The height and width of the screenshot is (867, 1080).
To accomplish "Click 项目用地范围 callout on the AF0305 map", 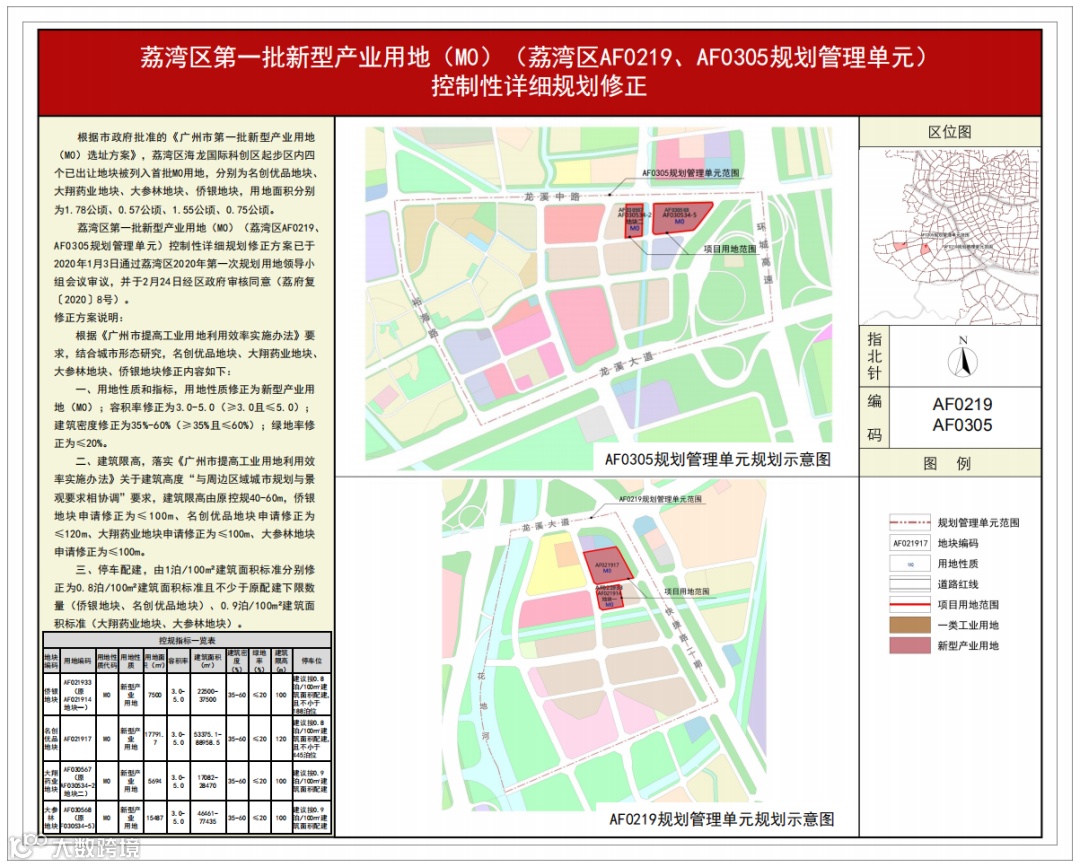I will click(730, 249).
